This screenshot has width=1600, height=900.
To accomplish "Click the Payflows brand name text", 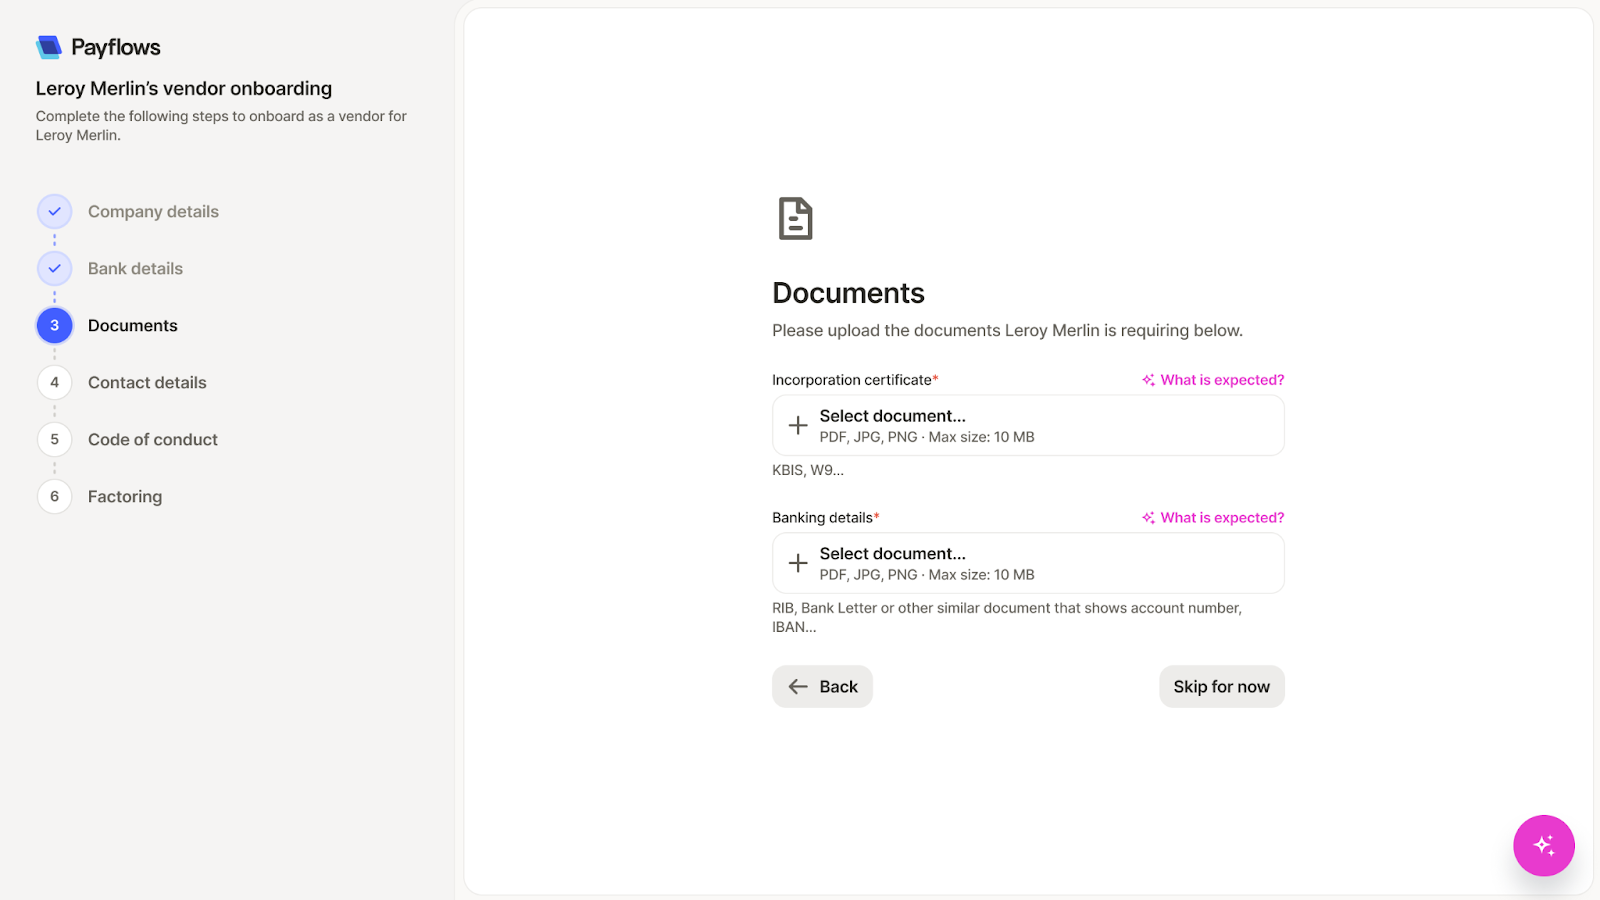I will point(116,47).
